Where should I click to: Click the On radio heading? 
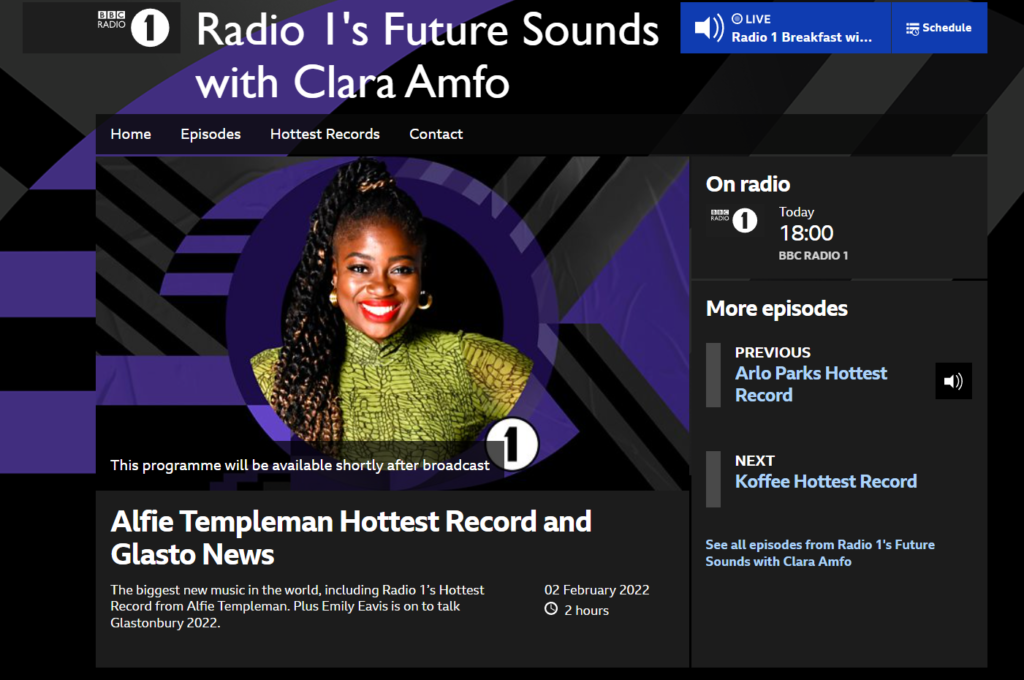tap(748, 184)
